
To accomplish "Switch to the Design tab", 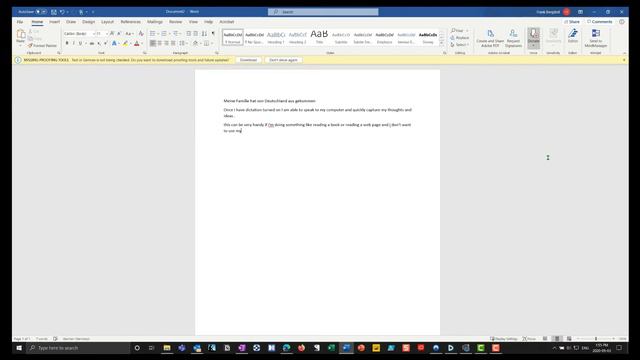I will coord(88,22).
